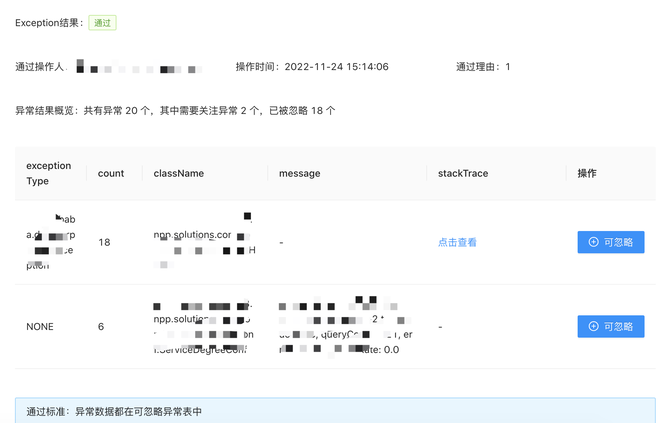Click the 通过标准 info banner
Viewport: 670px width, 423px height.
[x=335, y=410]
